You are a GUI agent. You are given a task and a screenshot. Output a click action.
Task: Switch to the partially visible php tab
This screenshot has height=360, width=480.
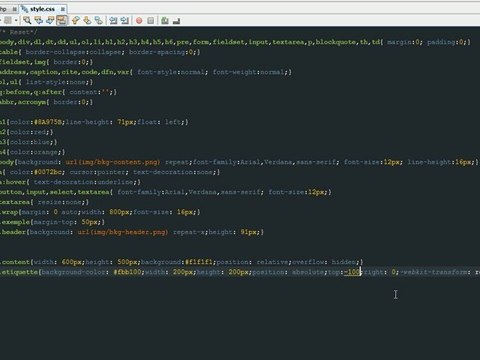(x=3, y=9)
